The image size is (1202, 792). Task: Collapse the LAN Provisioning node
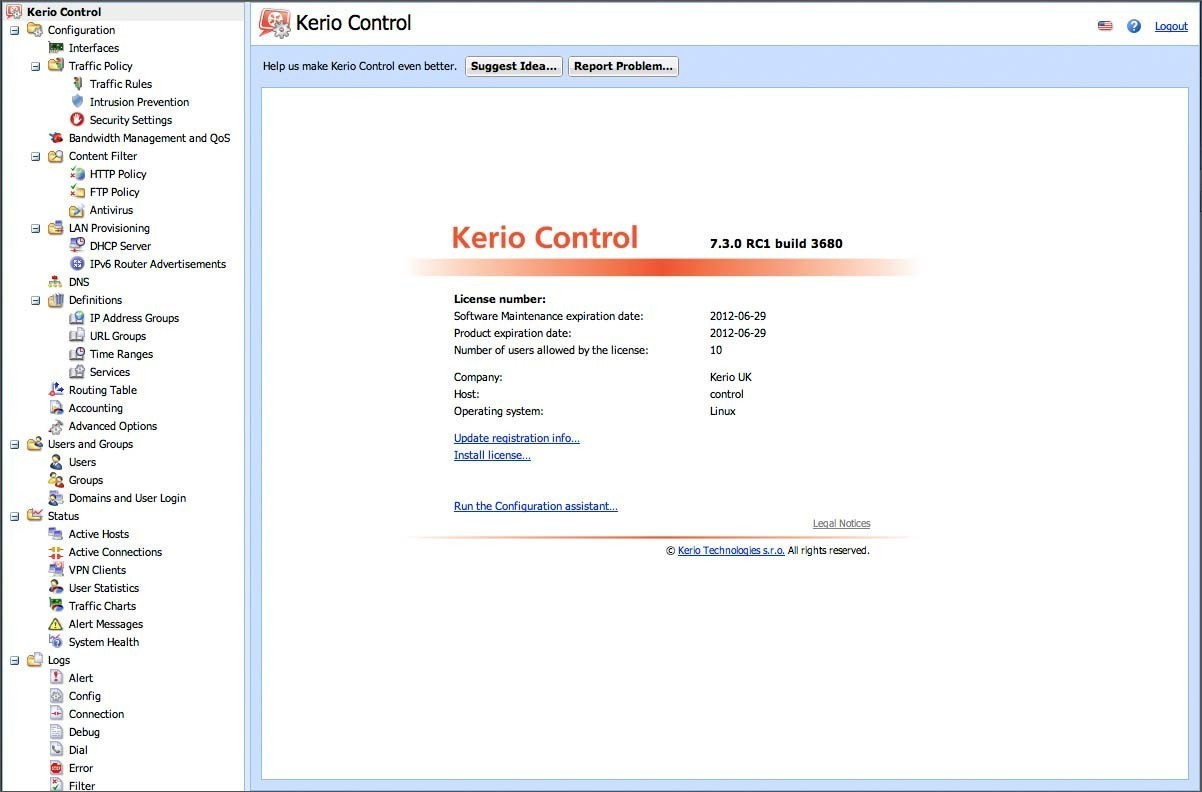(x=35, y=228)
